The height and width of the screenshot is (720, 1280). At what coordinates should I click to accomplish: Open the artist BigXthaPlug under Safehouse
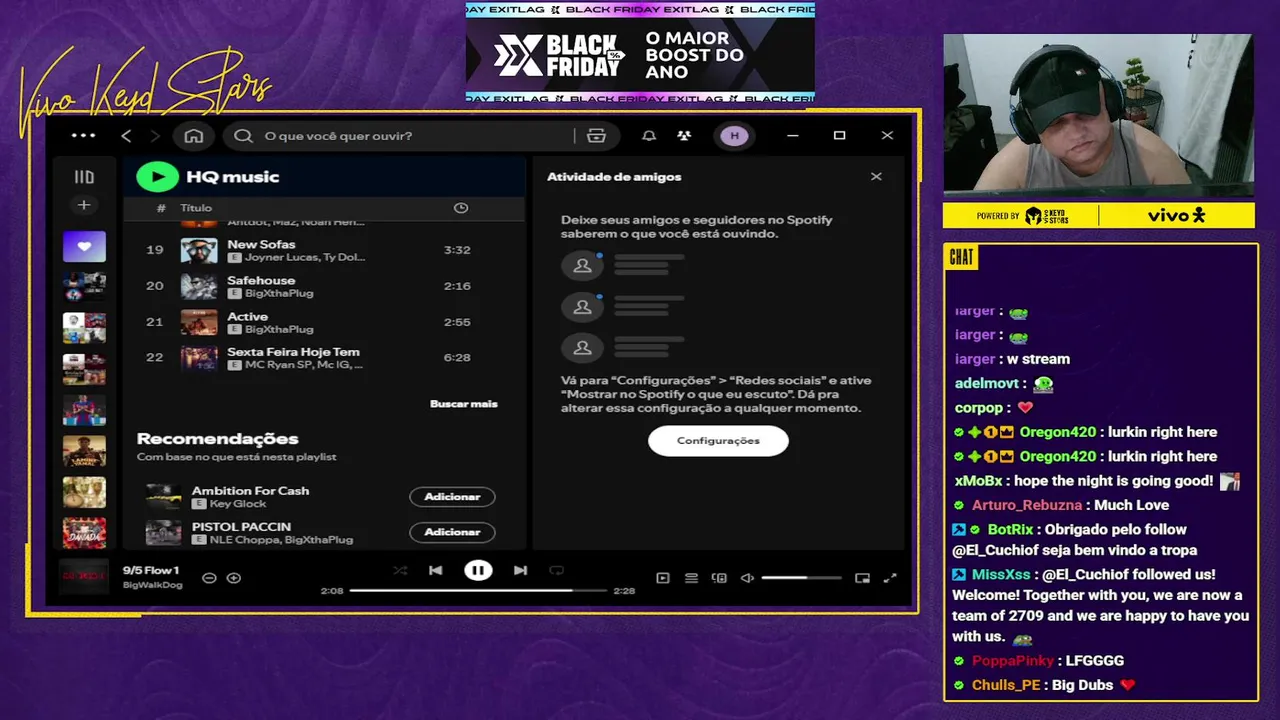(x=279, y=293)
